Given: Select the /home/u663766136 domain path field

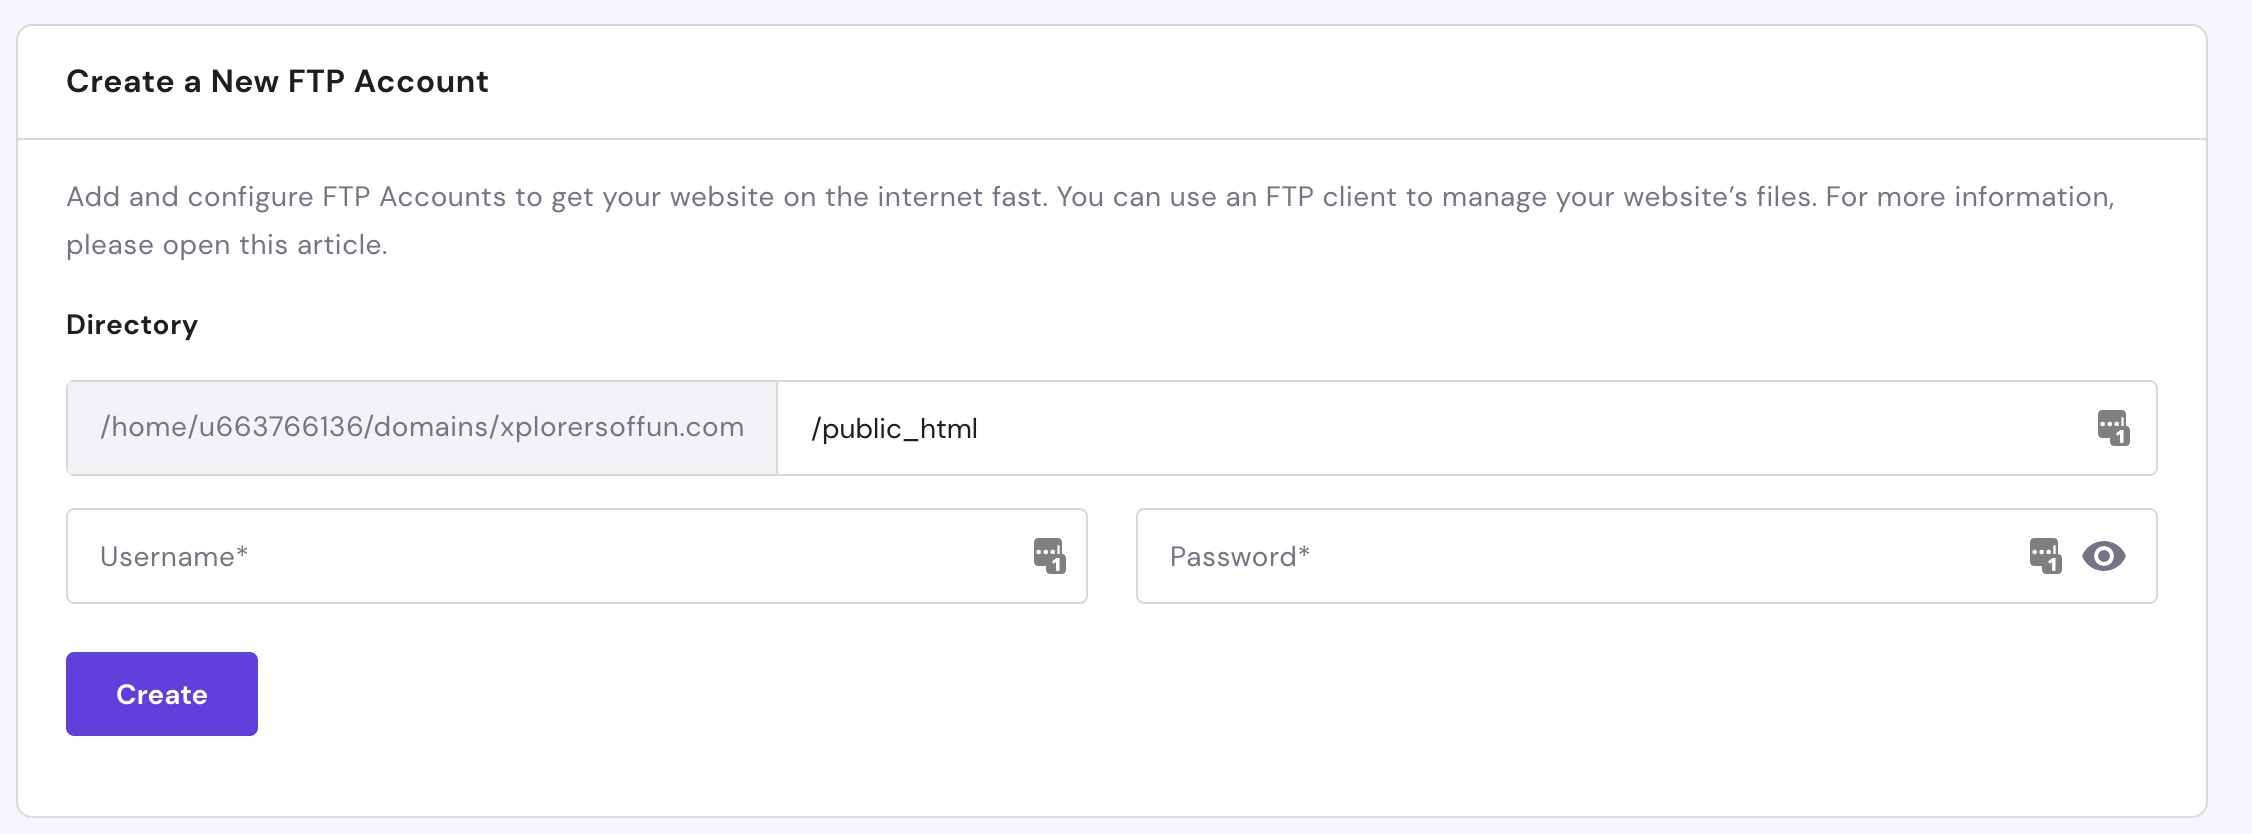Looking at the screenshot, I should 420,428.
